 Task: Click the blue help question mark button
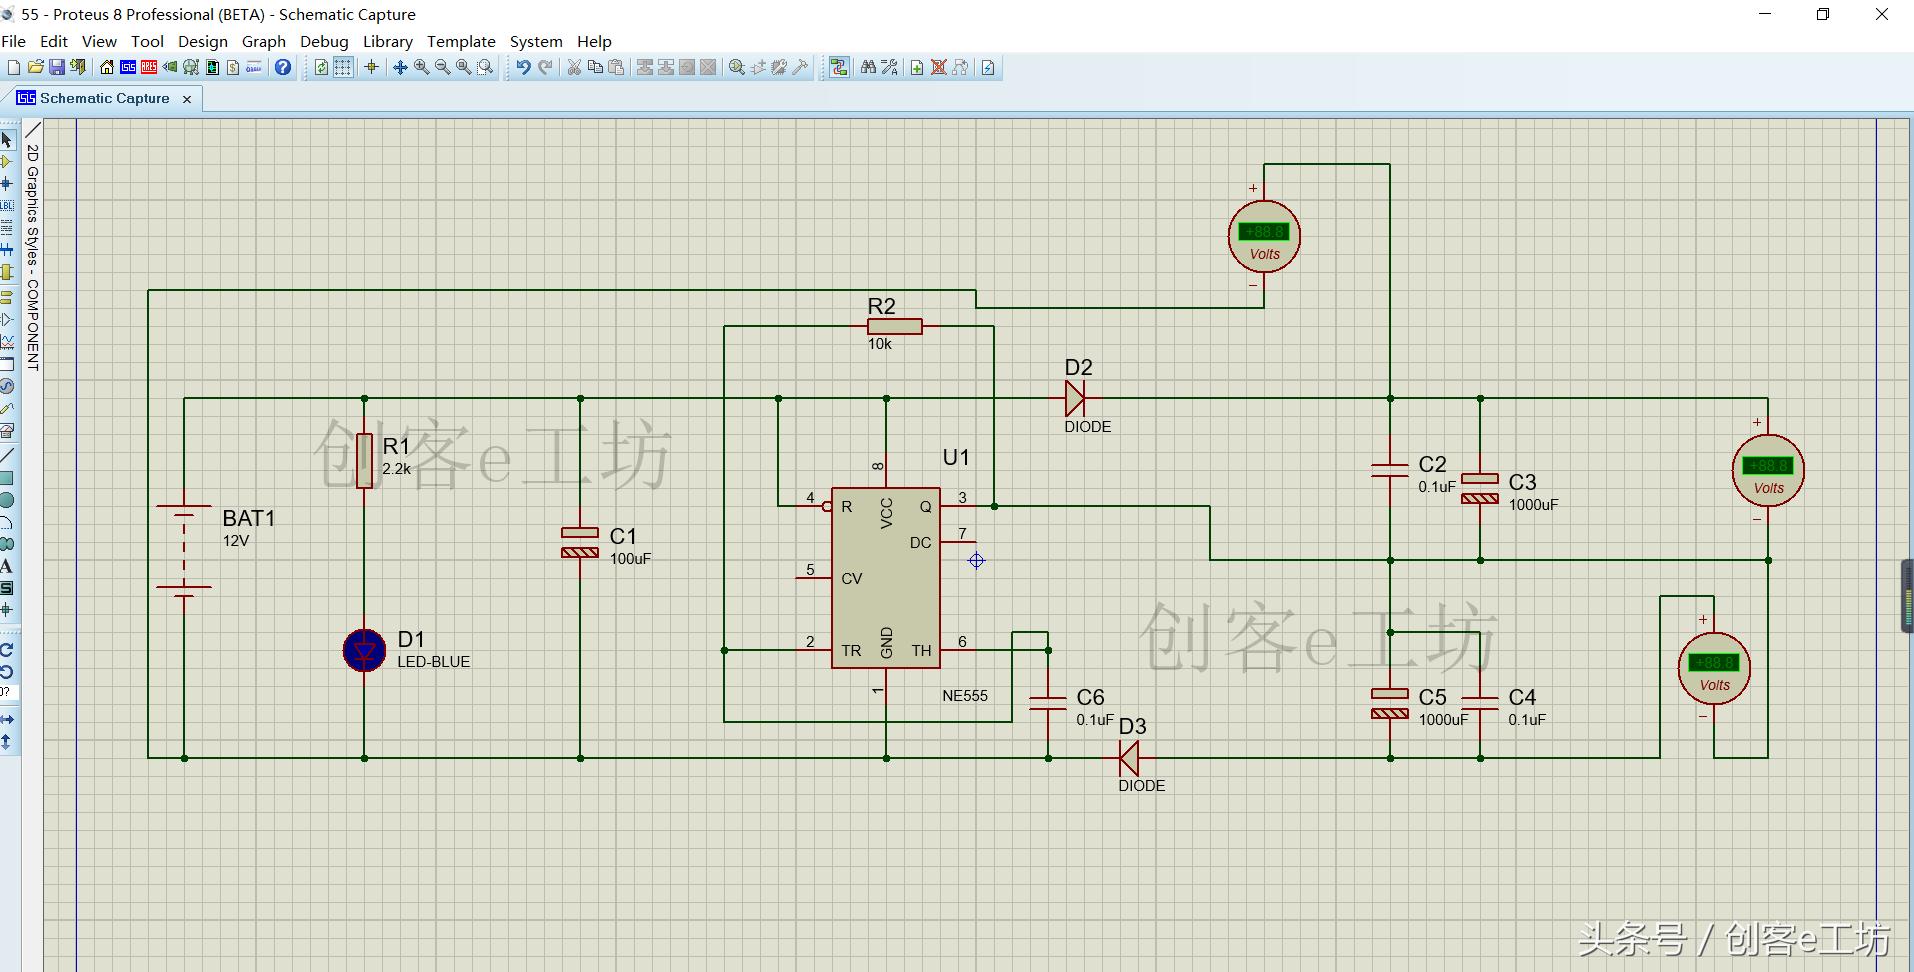coord(283,68)
